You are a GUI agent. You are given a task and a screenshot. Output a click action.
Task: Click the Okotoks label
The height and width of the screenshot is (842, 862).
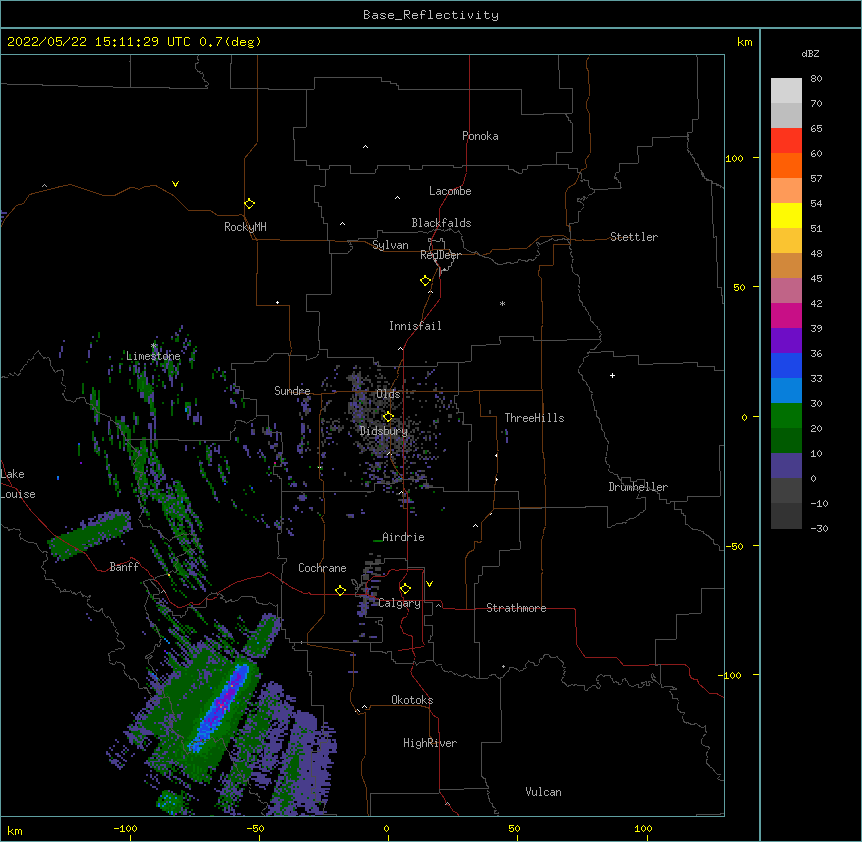click(412, 700)
